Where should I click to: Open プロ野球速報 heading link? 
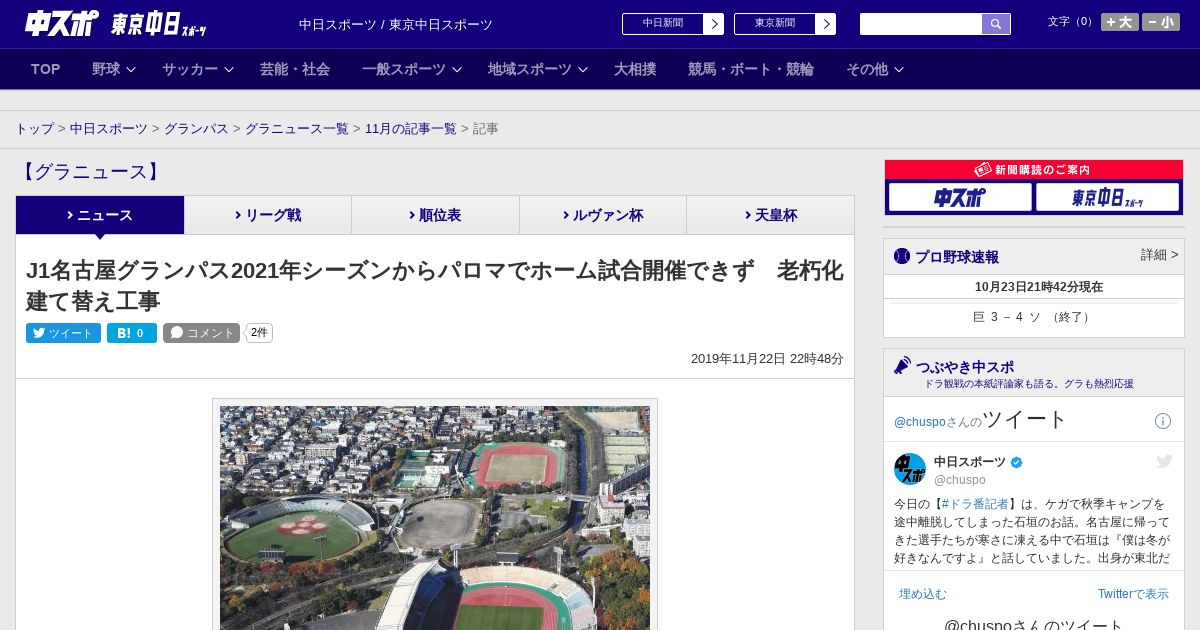957,257
